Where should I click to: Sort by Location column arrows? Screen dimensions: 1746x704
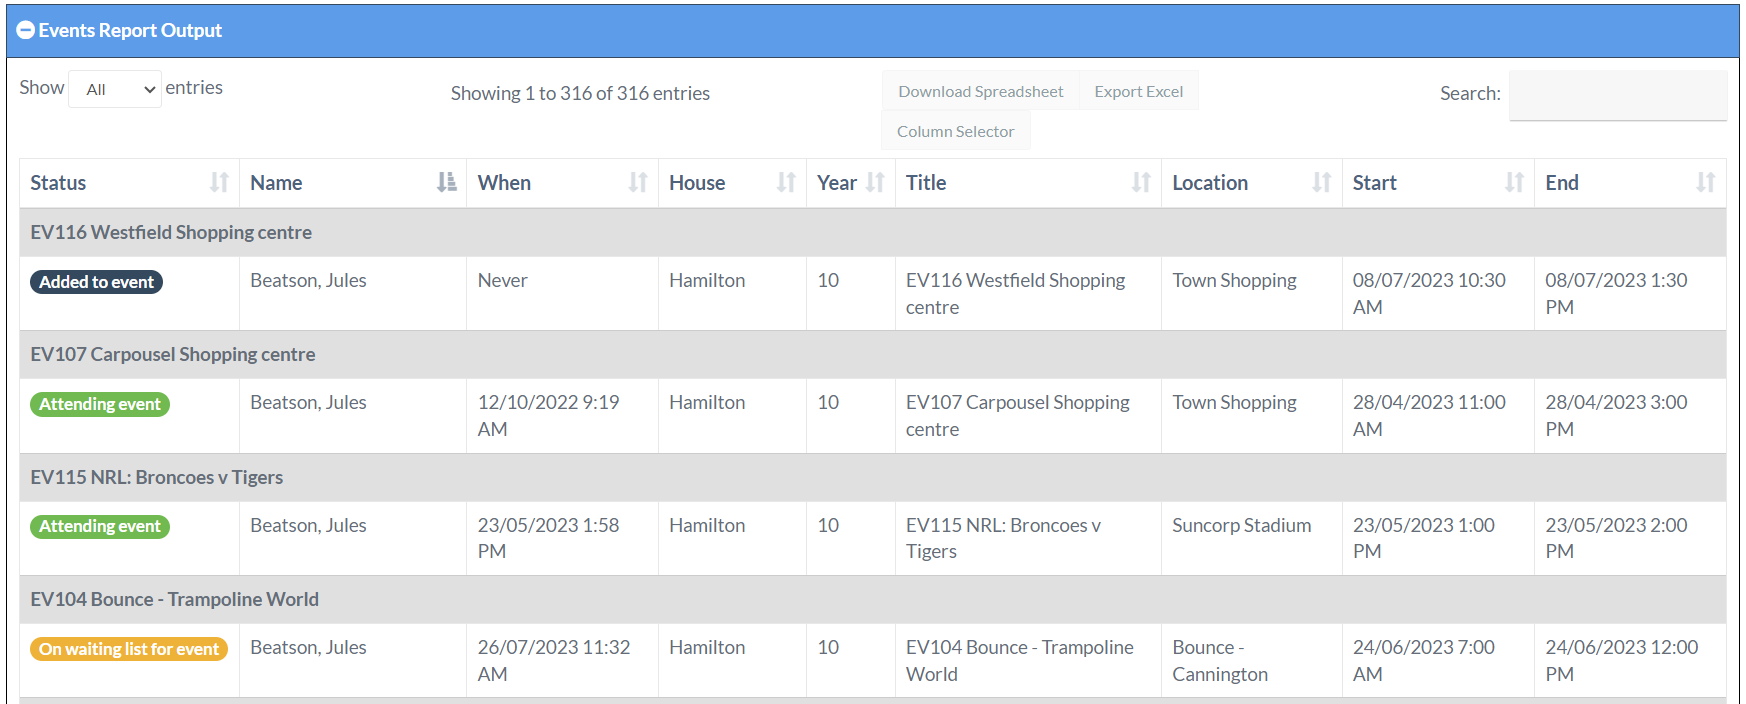coord(1322,183)
